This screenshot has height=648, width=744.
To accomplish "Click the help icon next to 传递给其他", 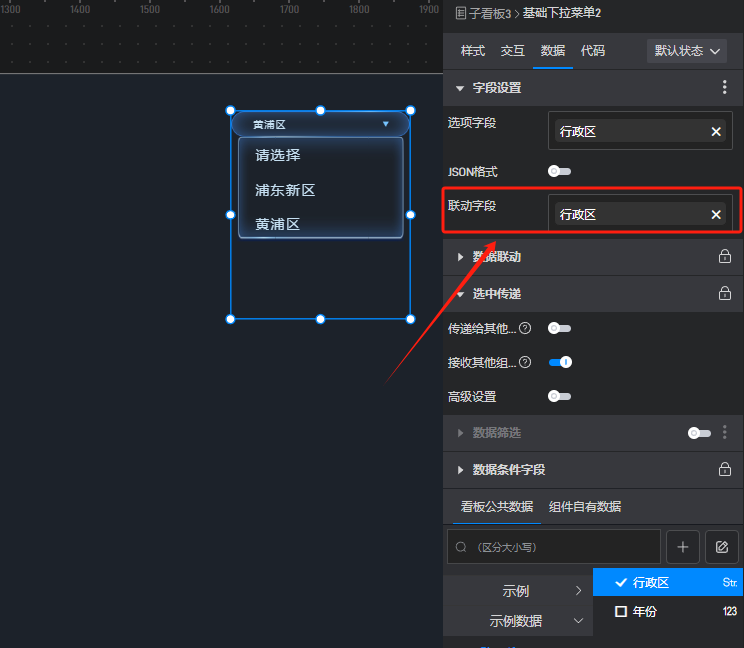I will [525, 328].
